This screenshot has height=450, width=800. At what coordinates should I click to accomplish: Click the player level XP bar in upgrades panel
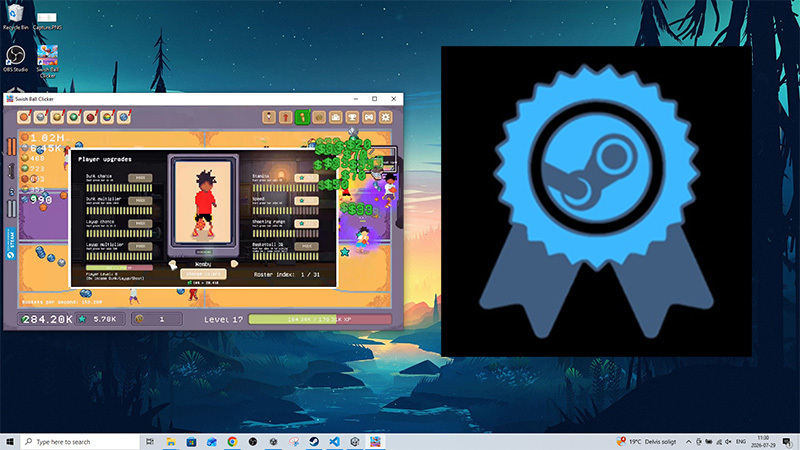(119, 267)
